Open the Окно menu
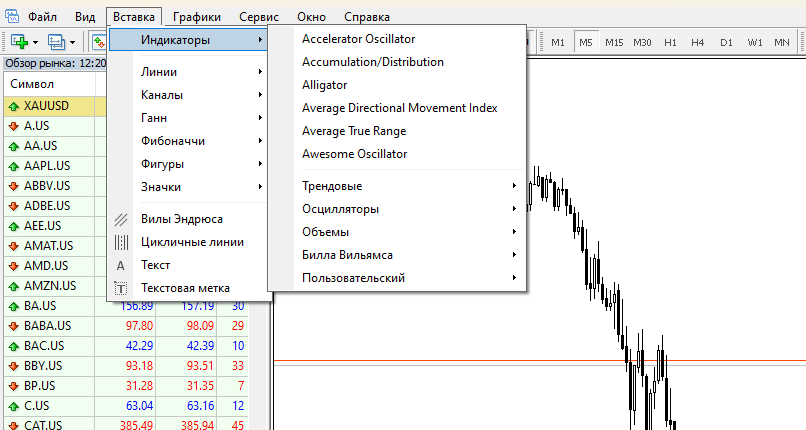Image resolution: width=806 pixels, height=430 pixels. (312, 16)
